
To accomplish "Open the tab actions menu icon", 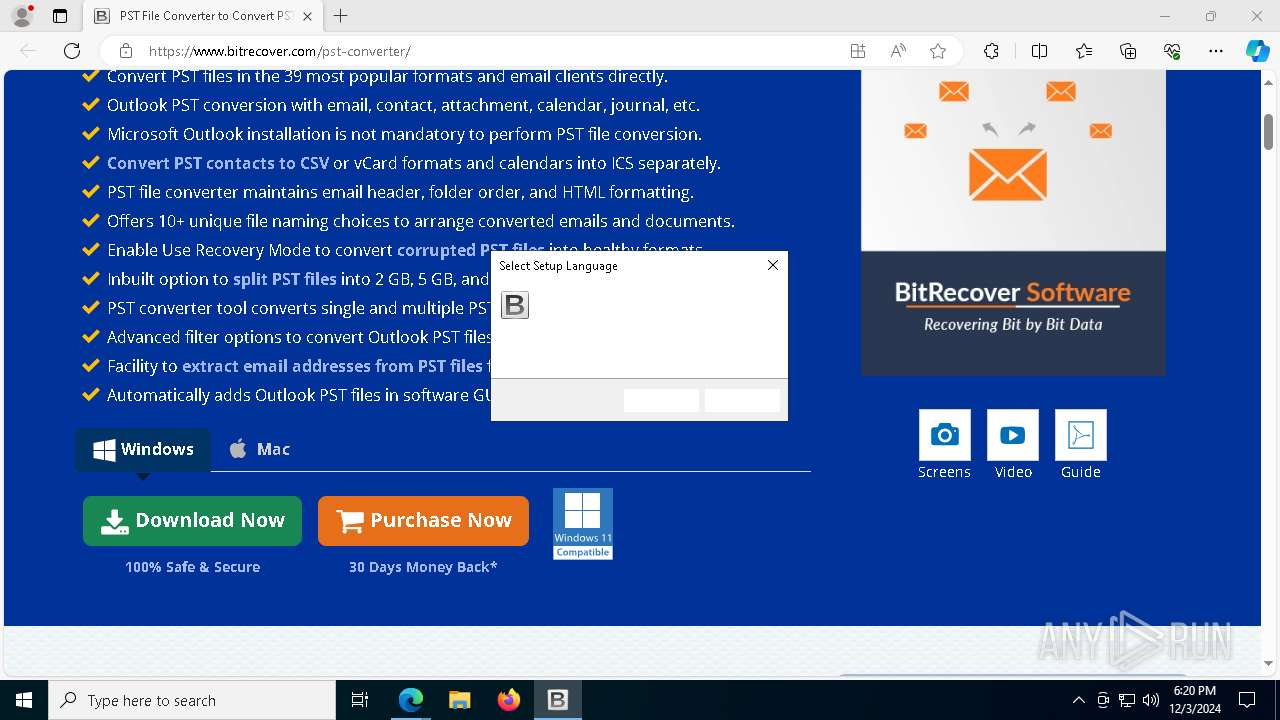I will 60,16.
